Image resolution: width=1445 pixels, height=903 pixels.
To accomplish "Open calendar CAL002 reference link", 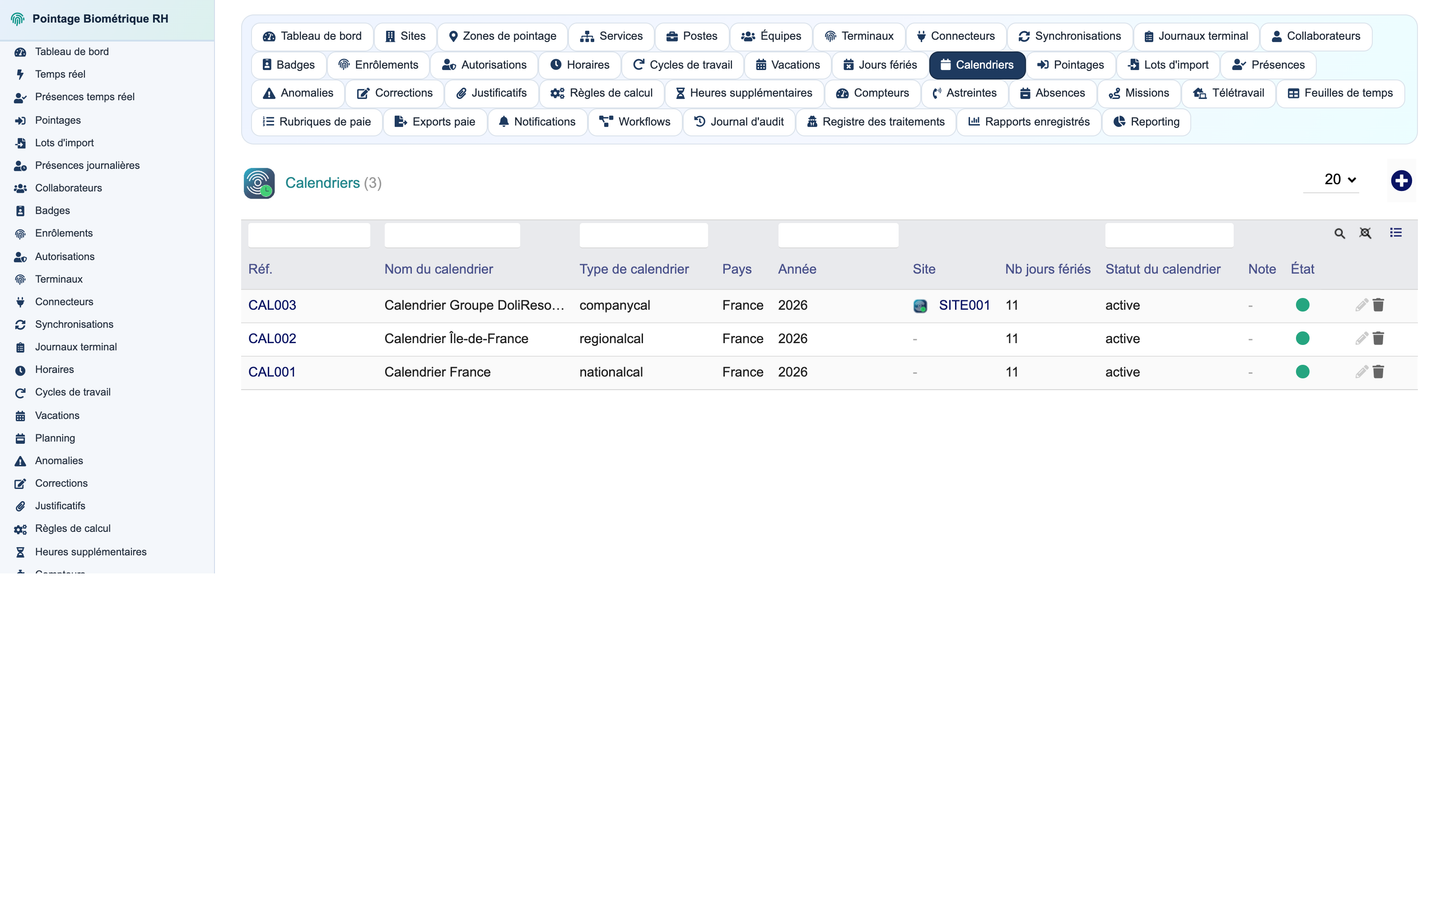I will (x=272, y=339).
